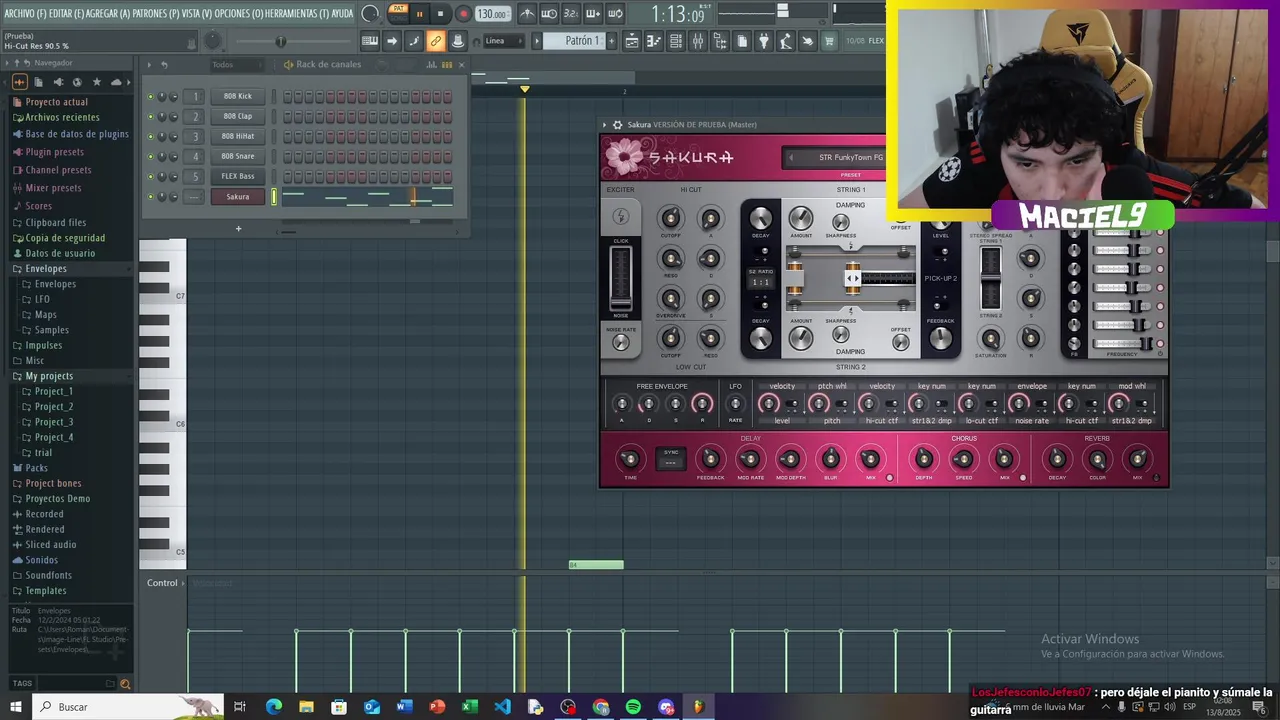The height and width of the screenshot is (720, 1280).
Task: Click Sakura plugin gear options icon
Action: (617, 125)
